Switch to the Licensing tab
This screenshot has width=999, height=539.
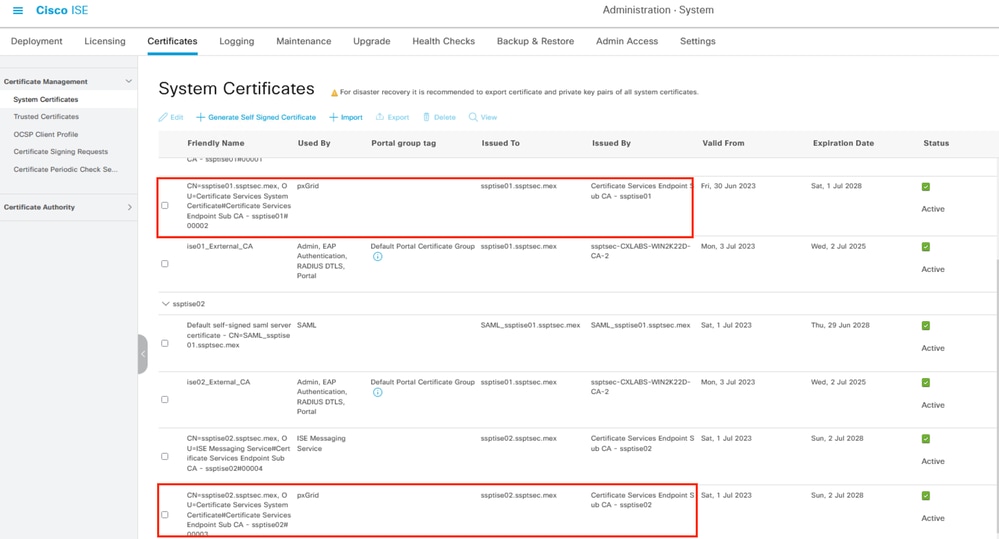104,41
